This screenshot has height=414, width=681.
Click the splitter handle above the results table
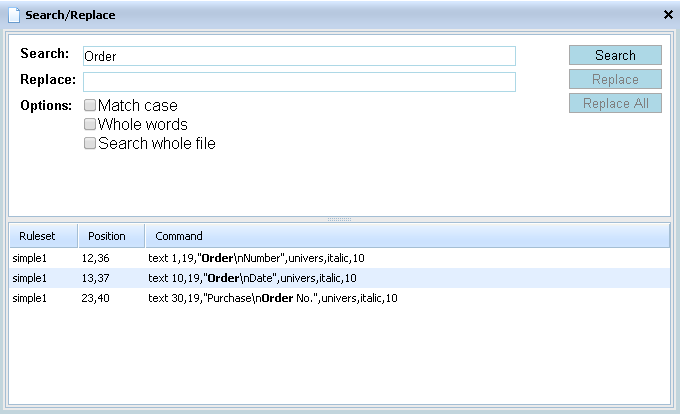(x=340, y=218)
